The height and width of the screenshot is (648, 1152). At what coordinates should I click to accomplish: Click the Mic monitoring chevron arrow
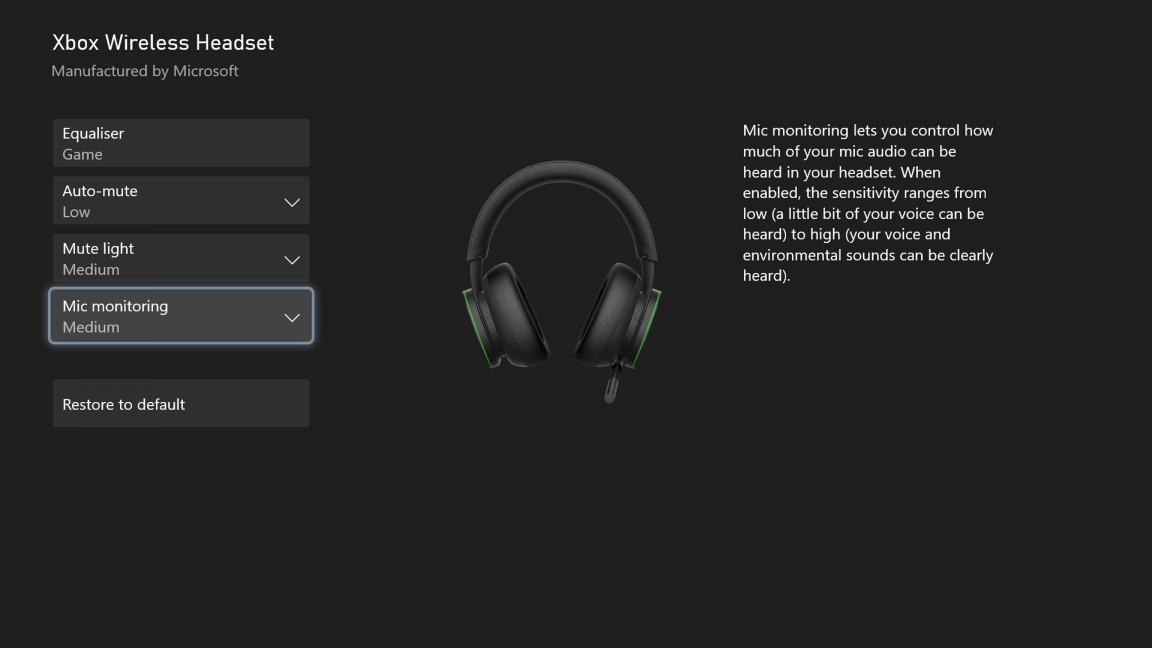[x=291, y=317]
